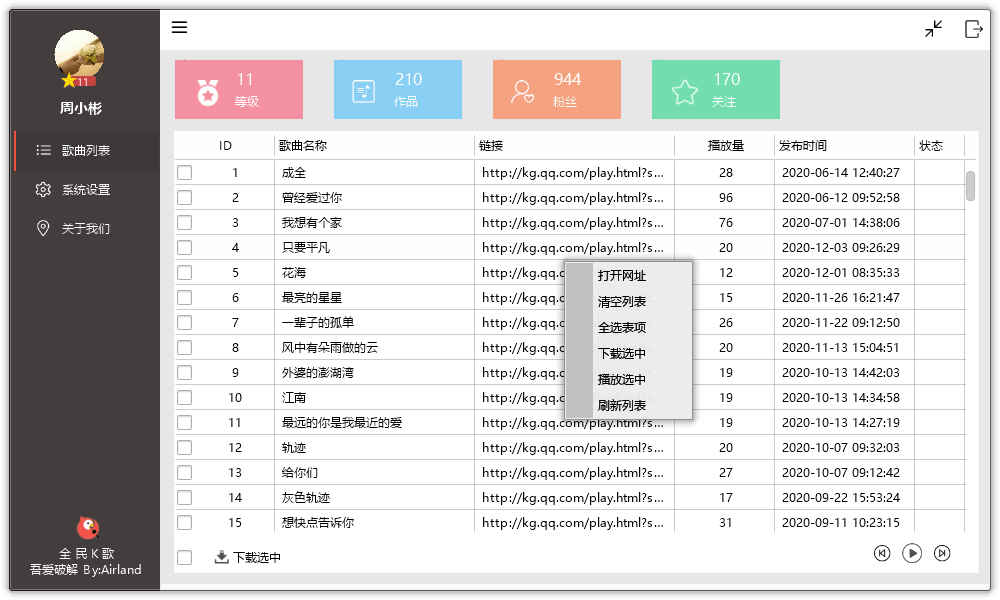This screenshot has height=600, width=1000.
Task: Click the previous-track icon at bottom right
Action: pyautogui.click(x=882, y=553)
